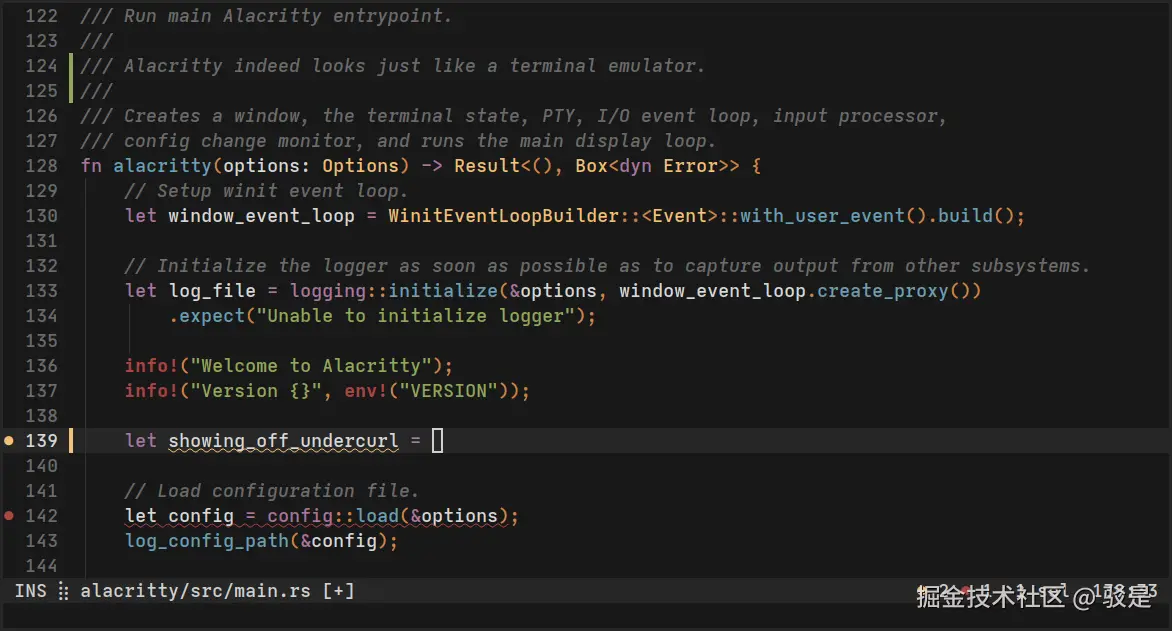Click config::load on line 142

coord(333,516)
